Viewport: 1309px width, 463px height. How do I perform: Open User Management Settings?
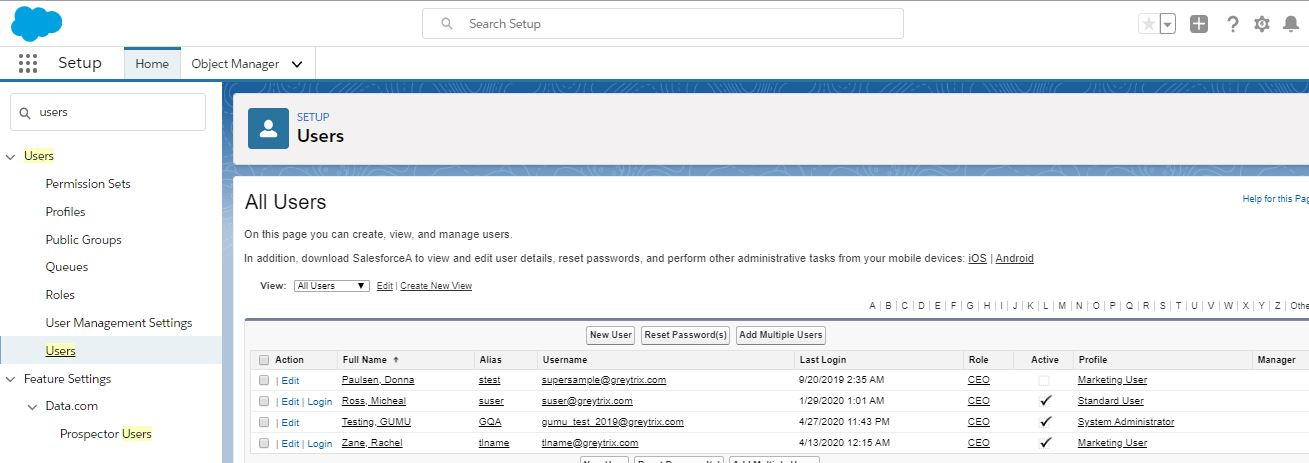(119, 323)
